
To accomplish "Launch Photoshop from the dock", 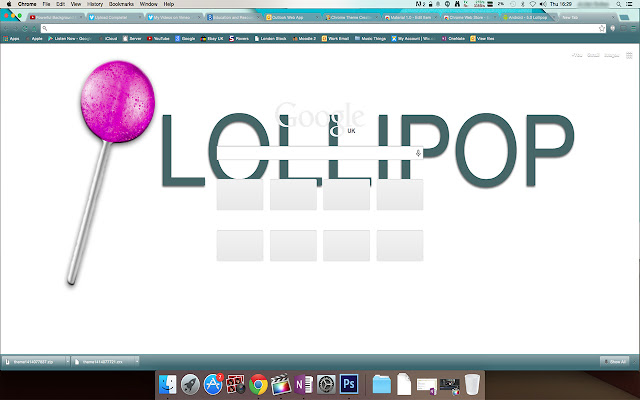I will 350,383.
